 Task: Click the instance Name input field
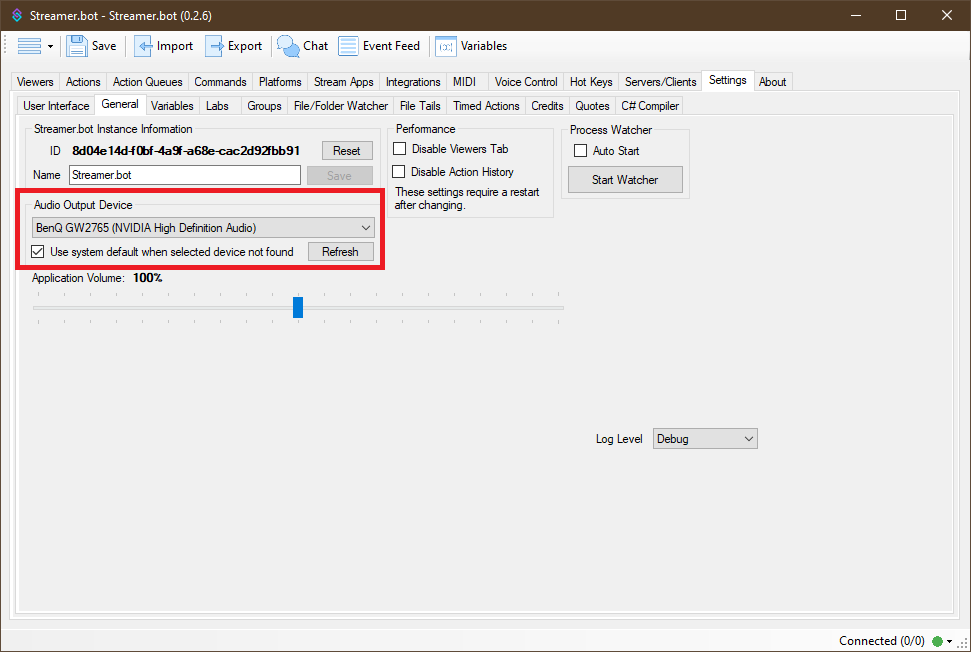(185, 175)
